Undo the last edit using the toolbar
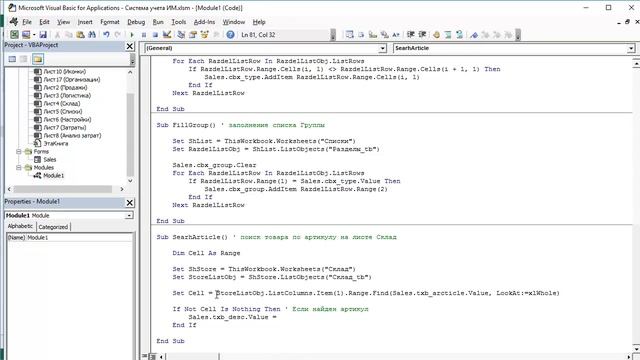The image size is (640, 360). coord(106,35)
